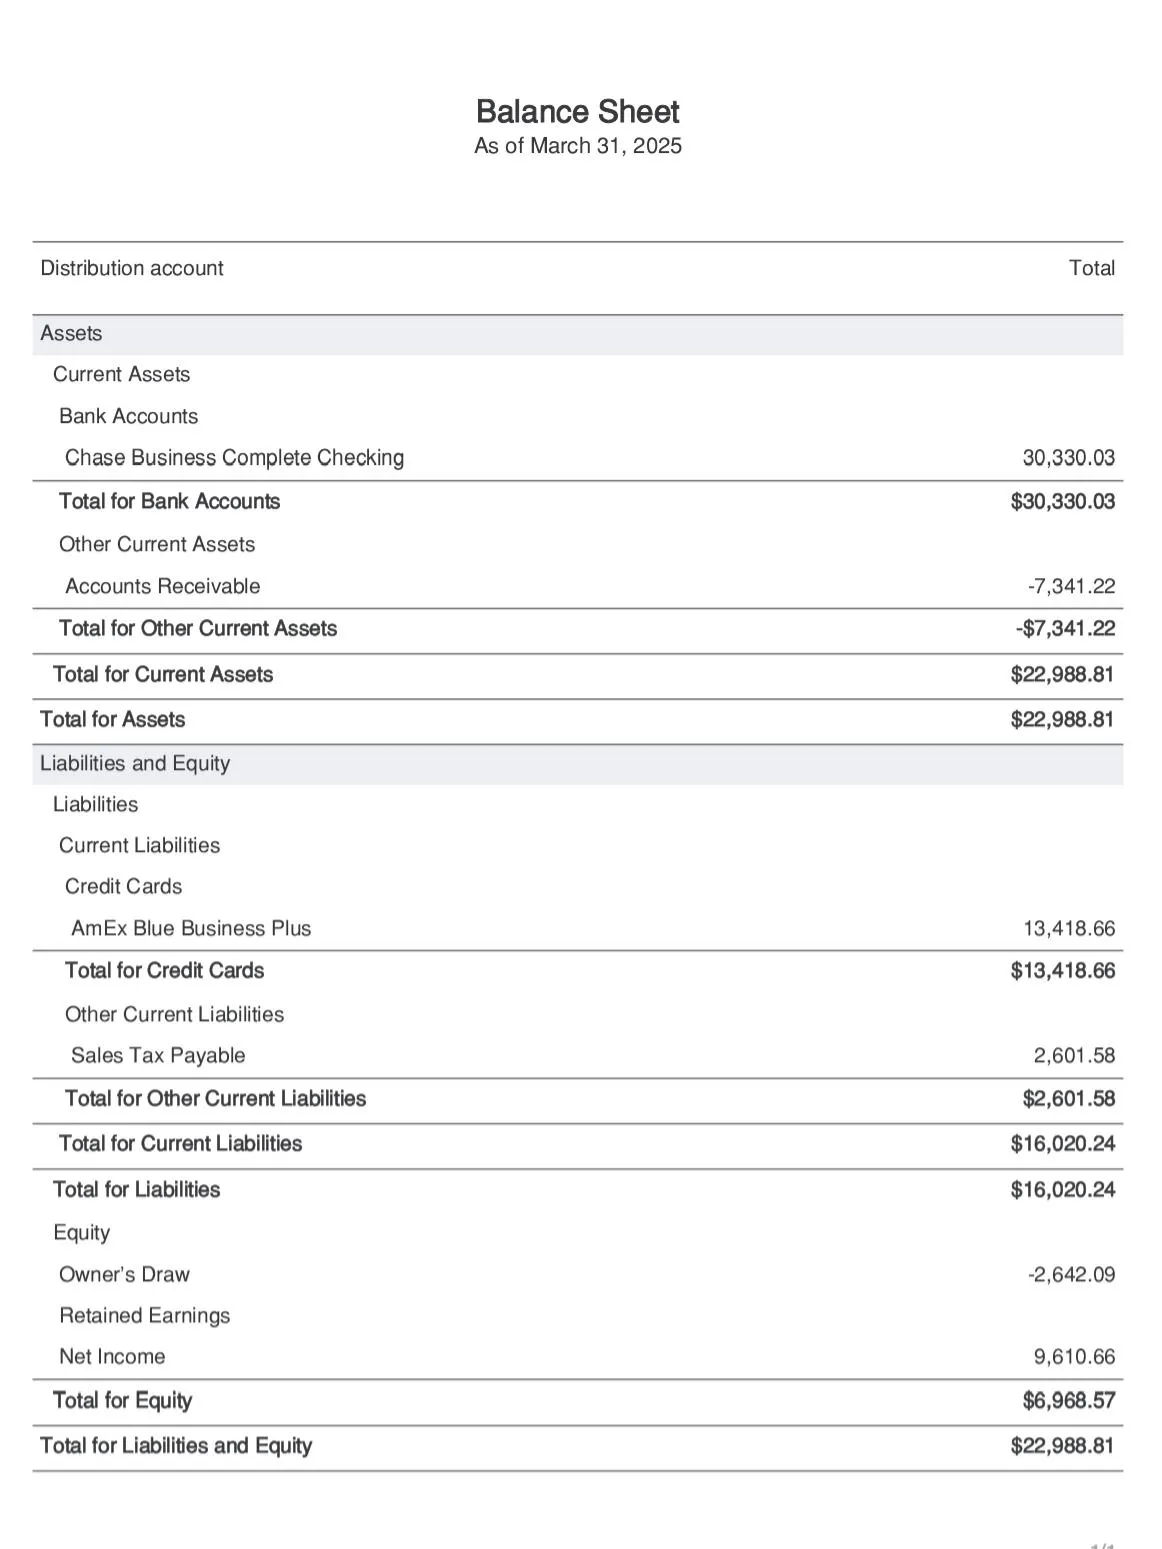The width and height of the screenshot is (1162, 1549).
Task: Select the Credit Cards group label
Action: (x=123, y=886)
